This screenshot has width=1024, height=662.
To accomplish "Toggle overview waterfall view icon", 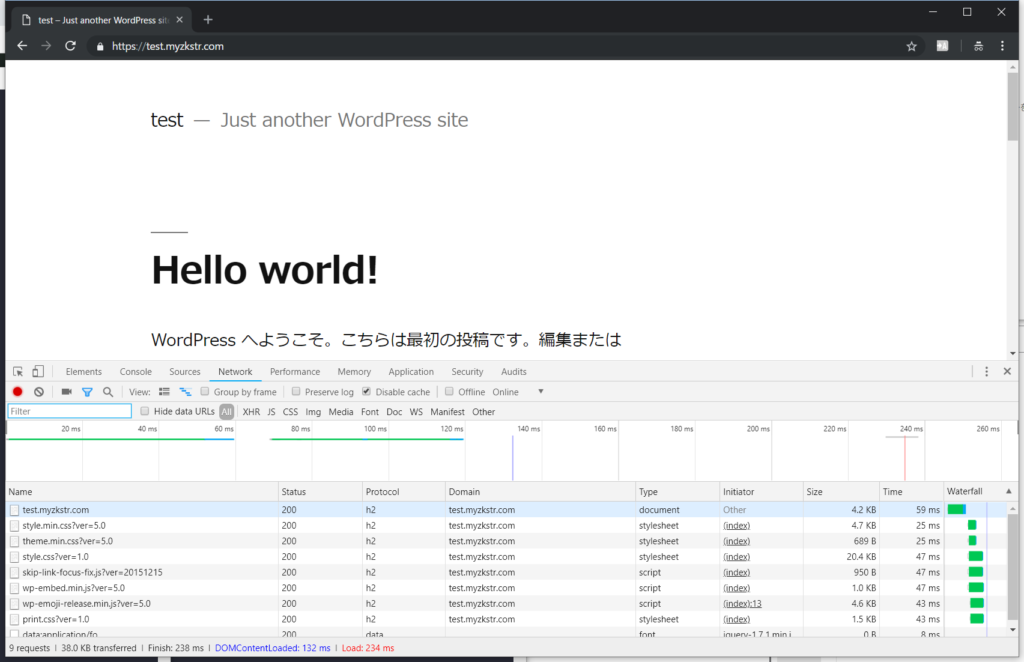I will click(185, 392).
